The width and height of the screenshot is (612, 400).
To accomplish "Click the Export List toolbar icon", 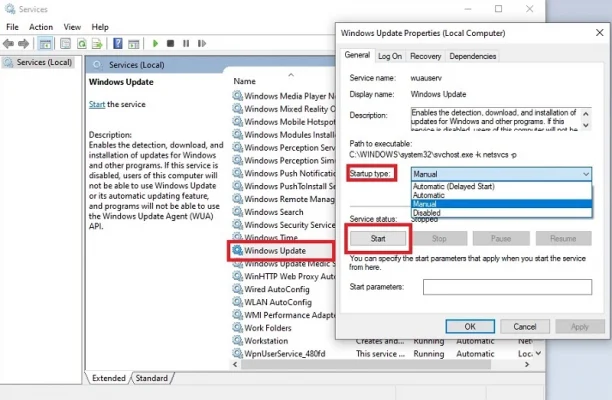I will (x=98, y=44).
